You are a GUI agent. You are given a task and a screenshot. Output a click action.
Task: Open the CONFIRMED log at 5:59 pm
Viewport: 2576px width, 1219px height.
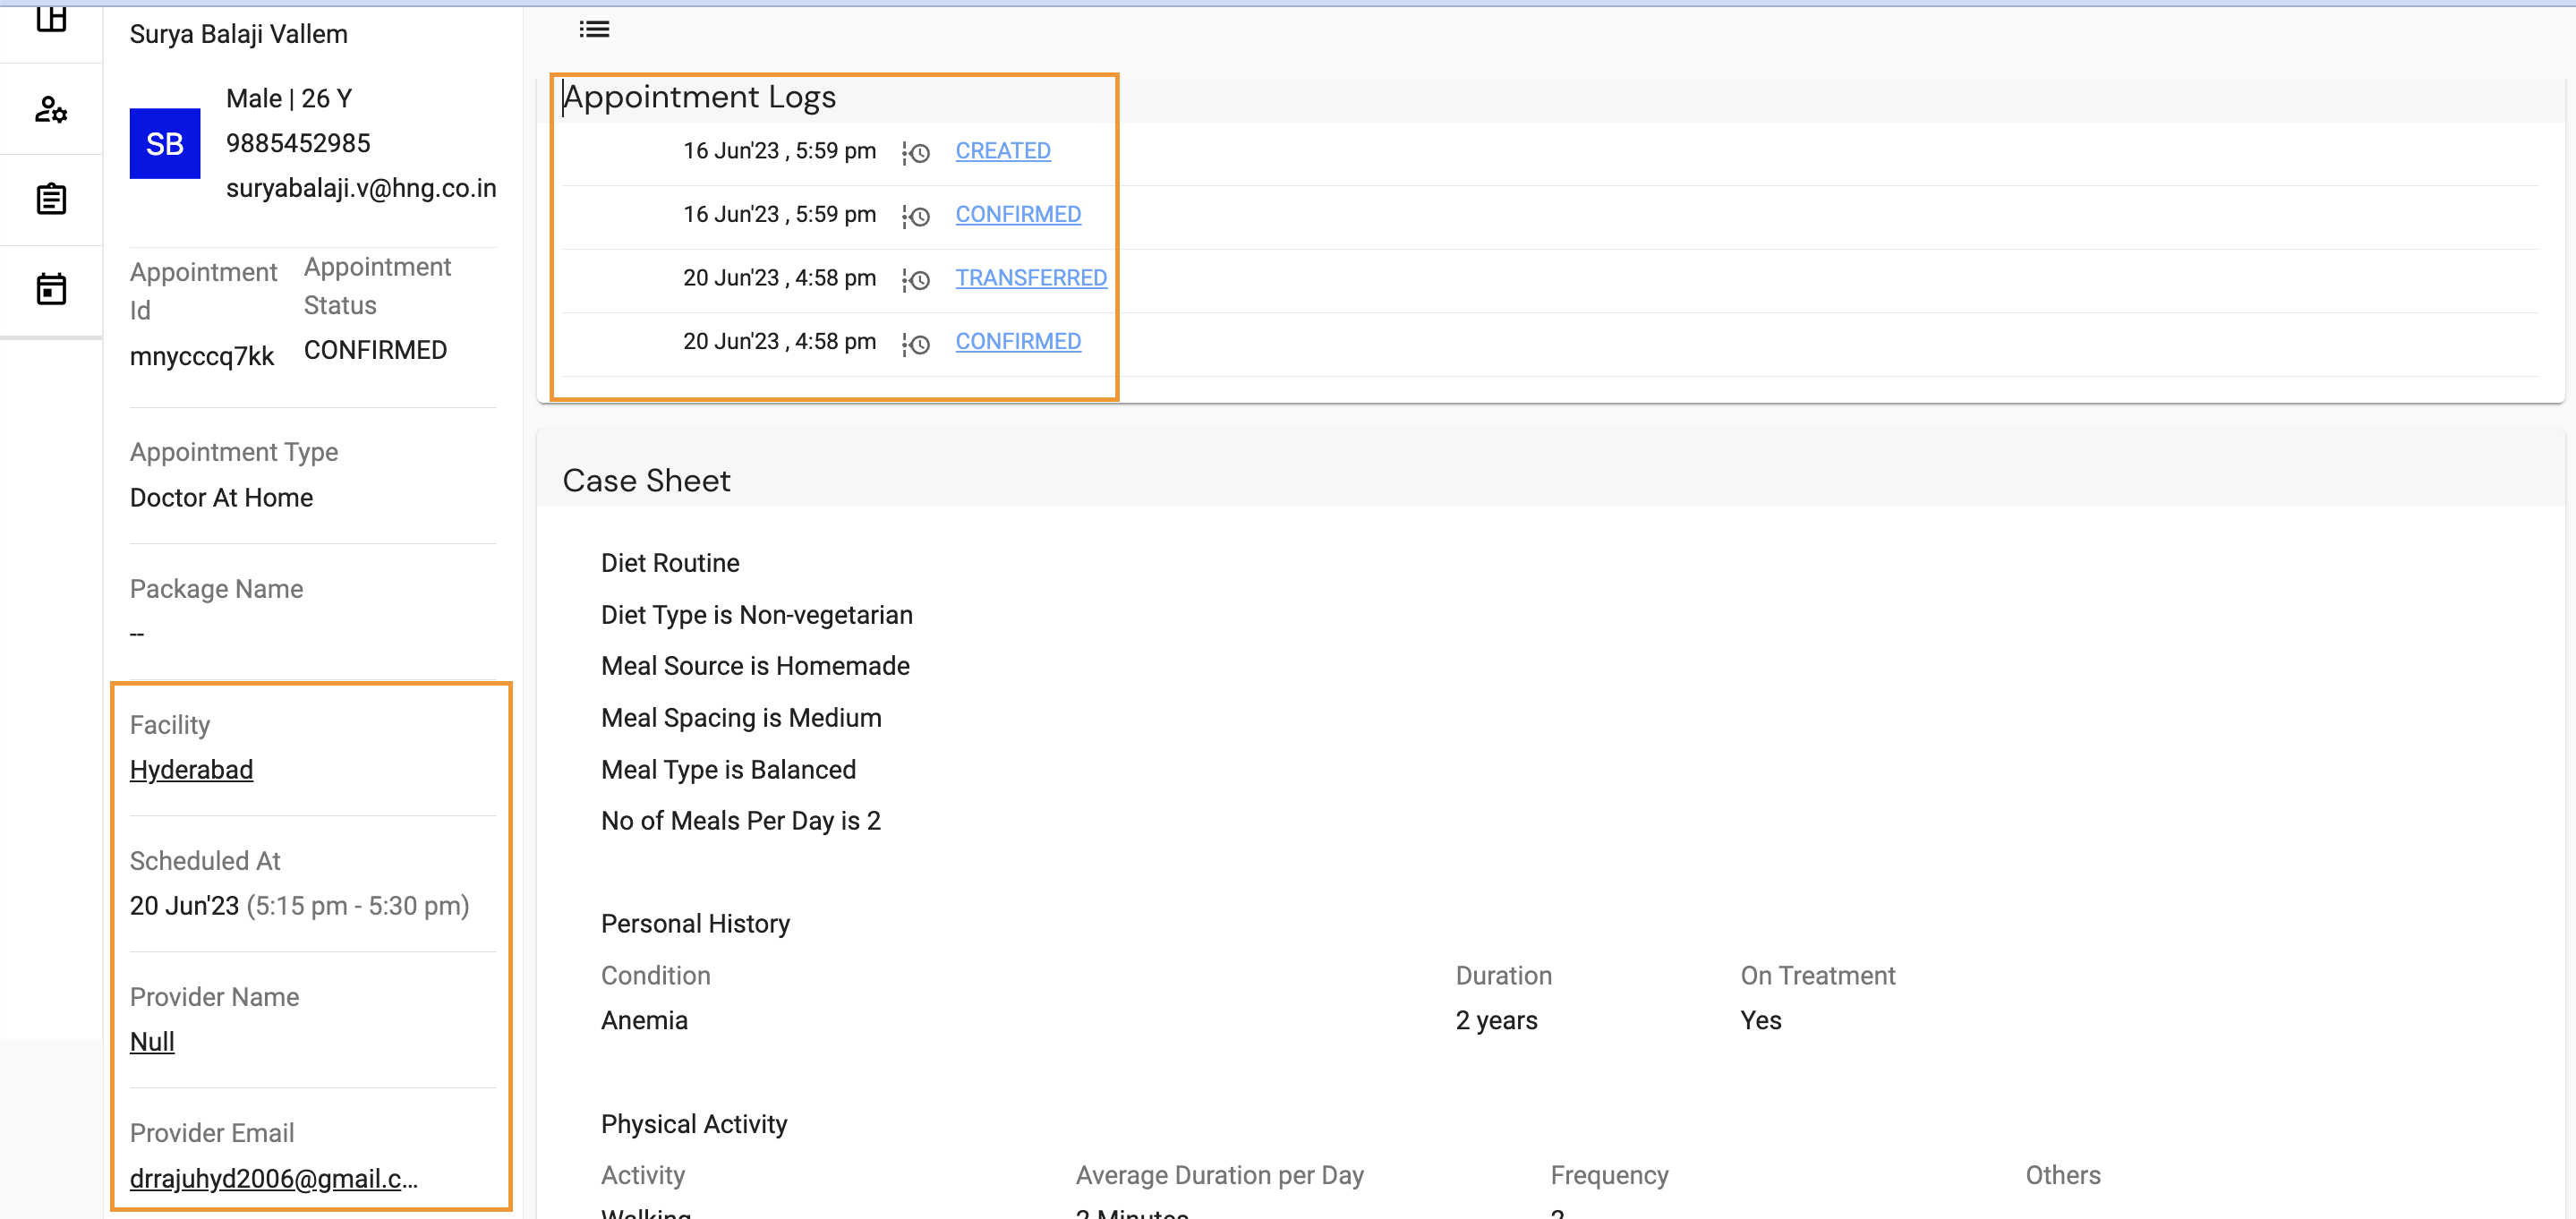(x=1017, y=214)
